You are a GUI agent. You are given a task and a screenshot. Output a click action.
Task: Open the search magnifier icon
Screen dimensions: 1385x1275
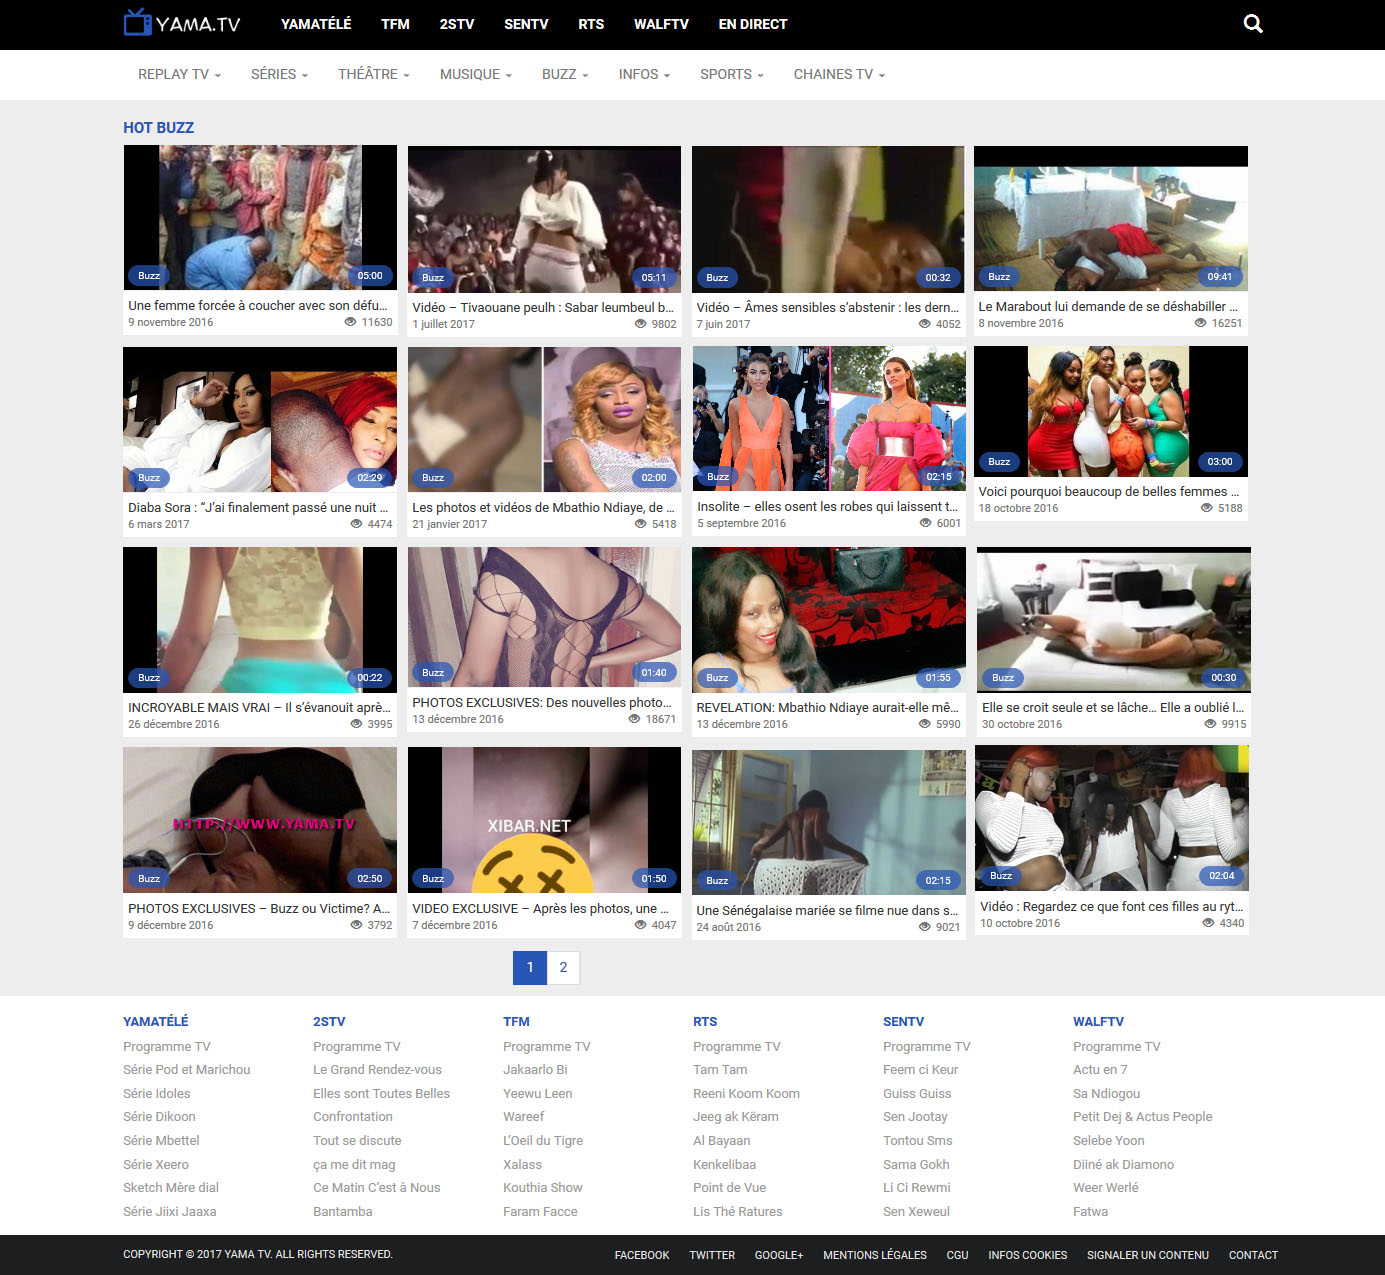click(x=1253, y=24)
